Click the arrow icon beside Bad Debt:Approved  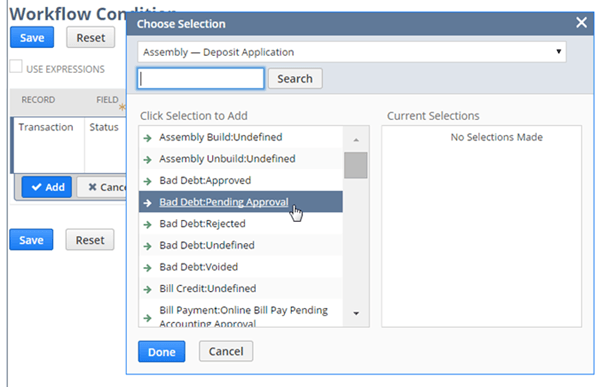tap(147, 181)
